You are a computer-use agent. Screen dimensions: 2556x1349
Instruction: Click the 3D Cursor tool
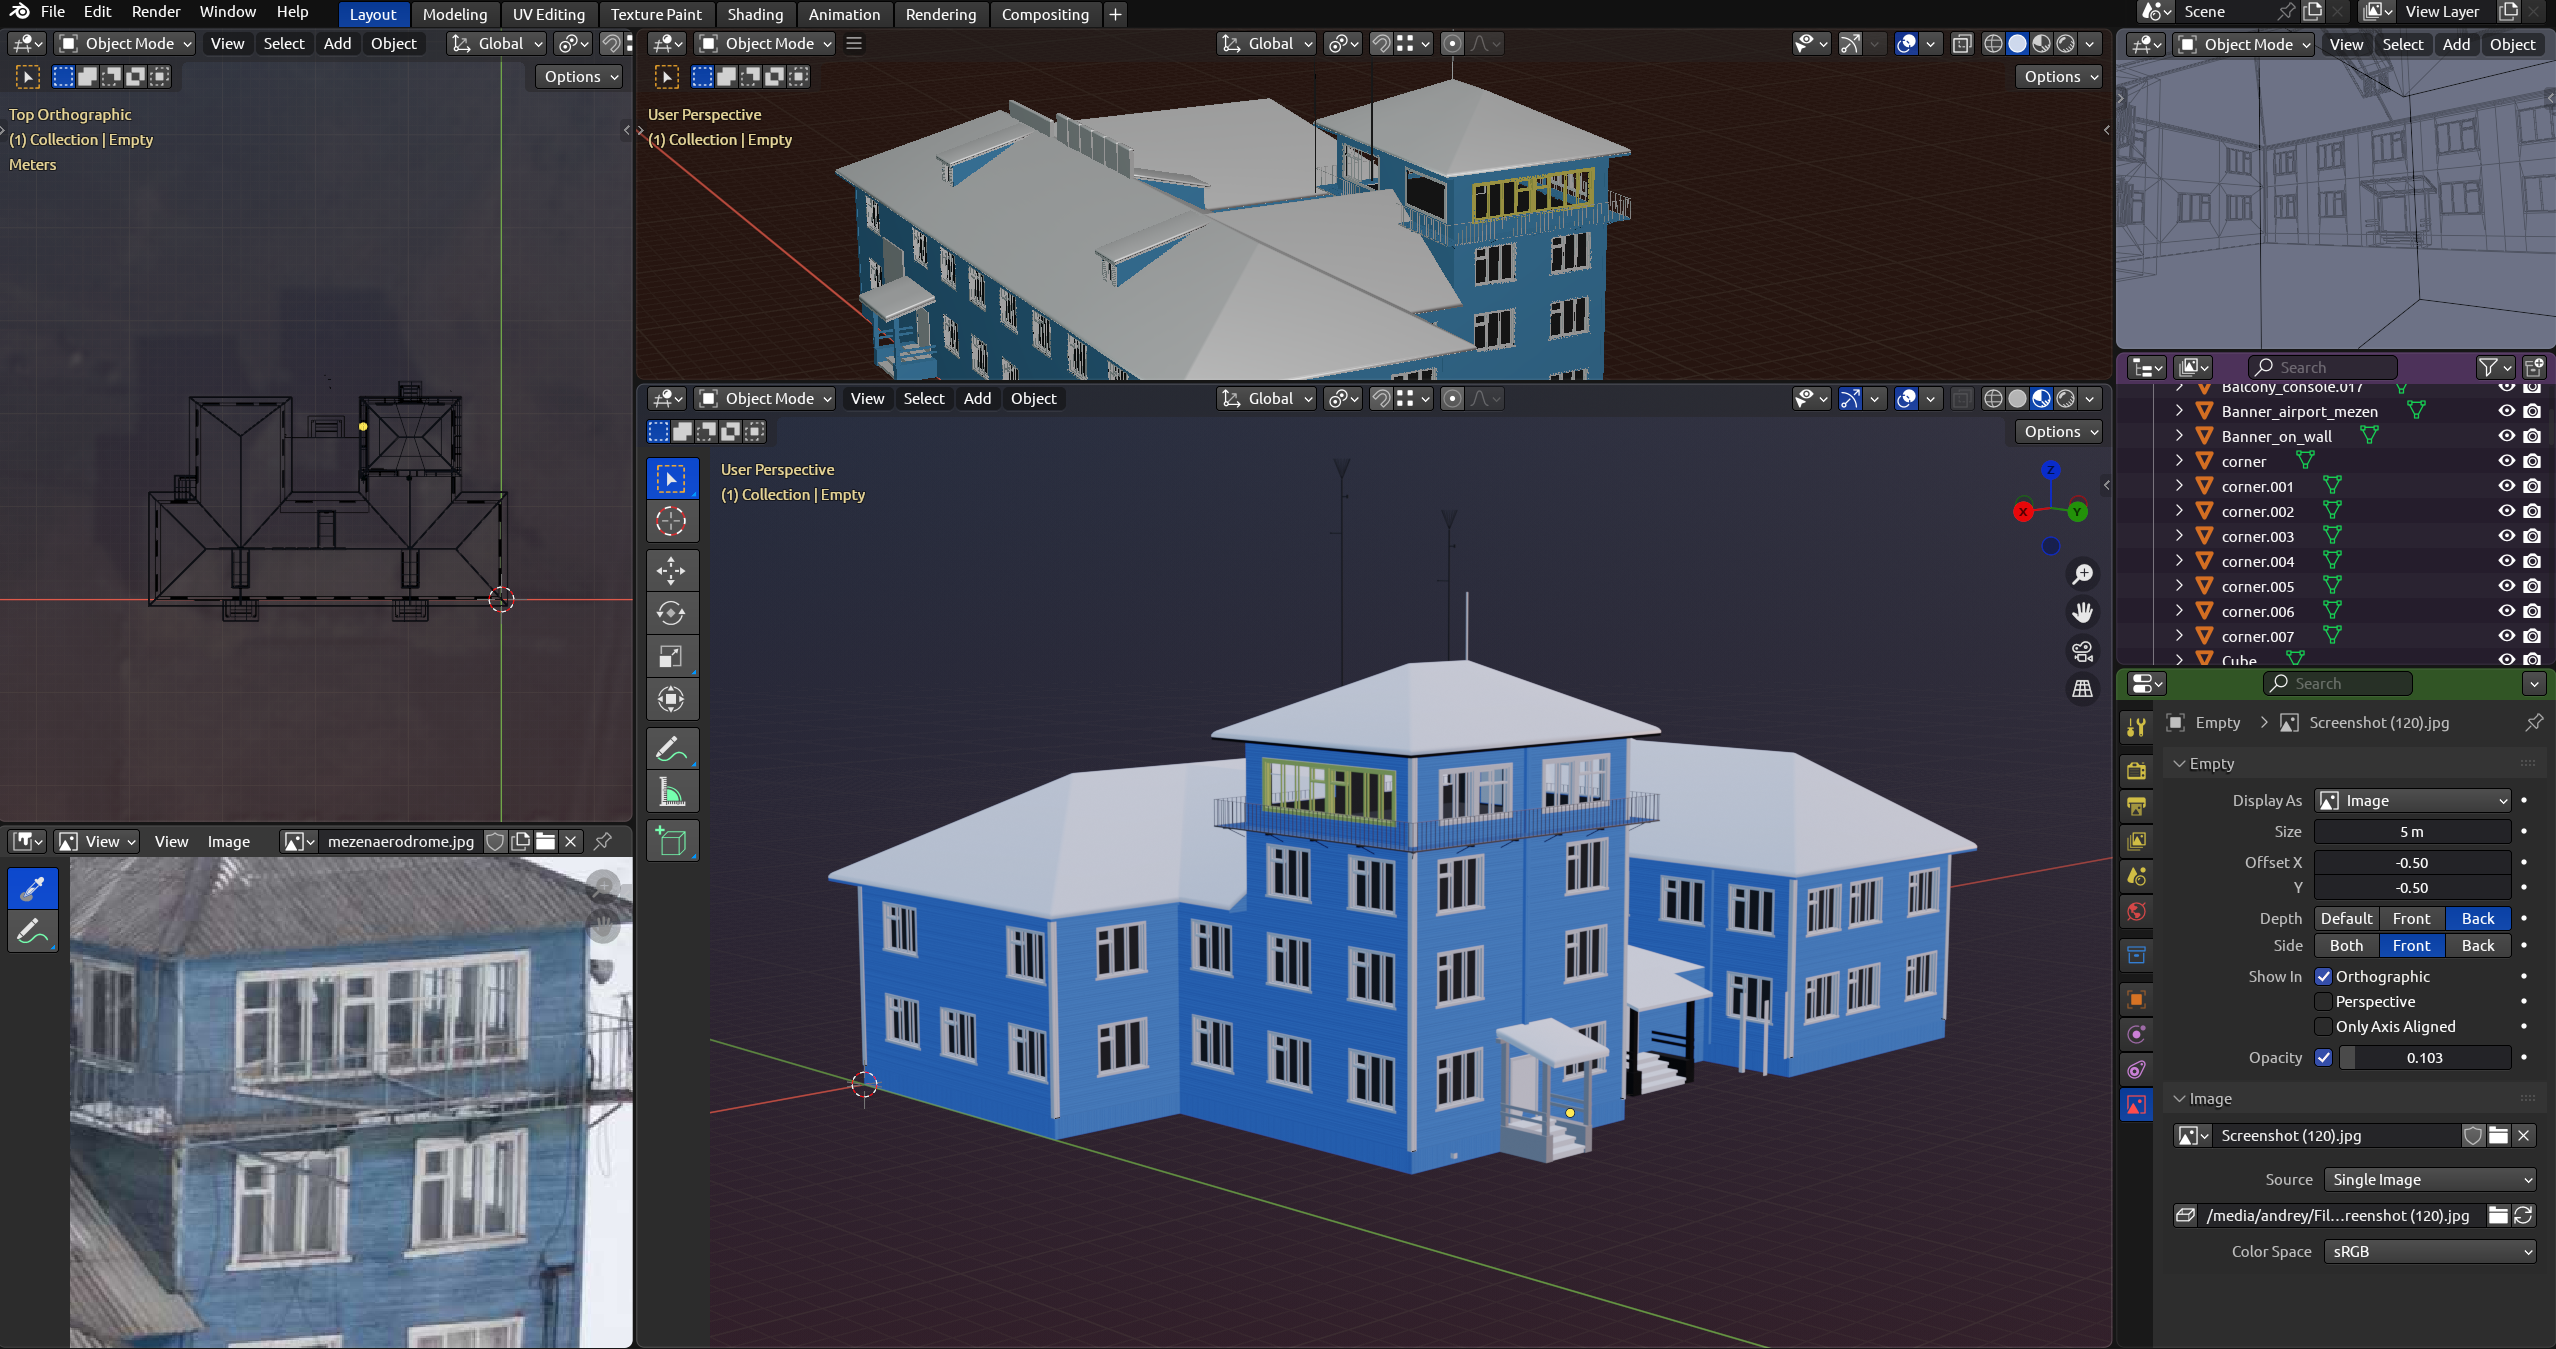(x=671, y=521)
